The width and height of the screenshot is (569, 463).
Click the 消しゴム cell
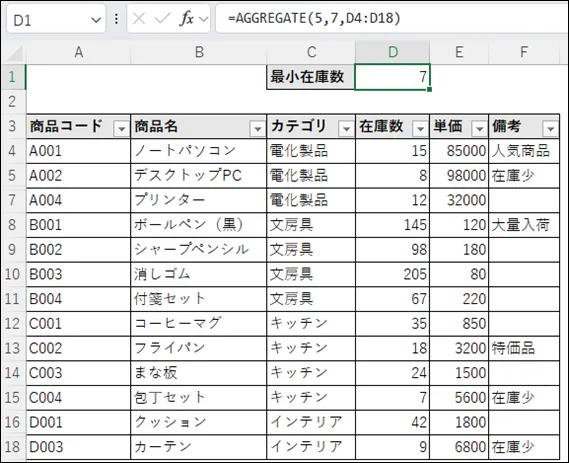pyautogui.click(x=198, y=274)
